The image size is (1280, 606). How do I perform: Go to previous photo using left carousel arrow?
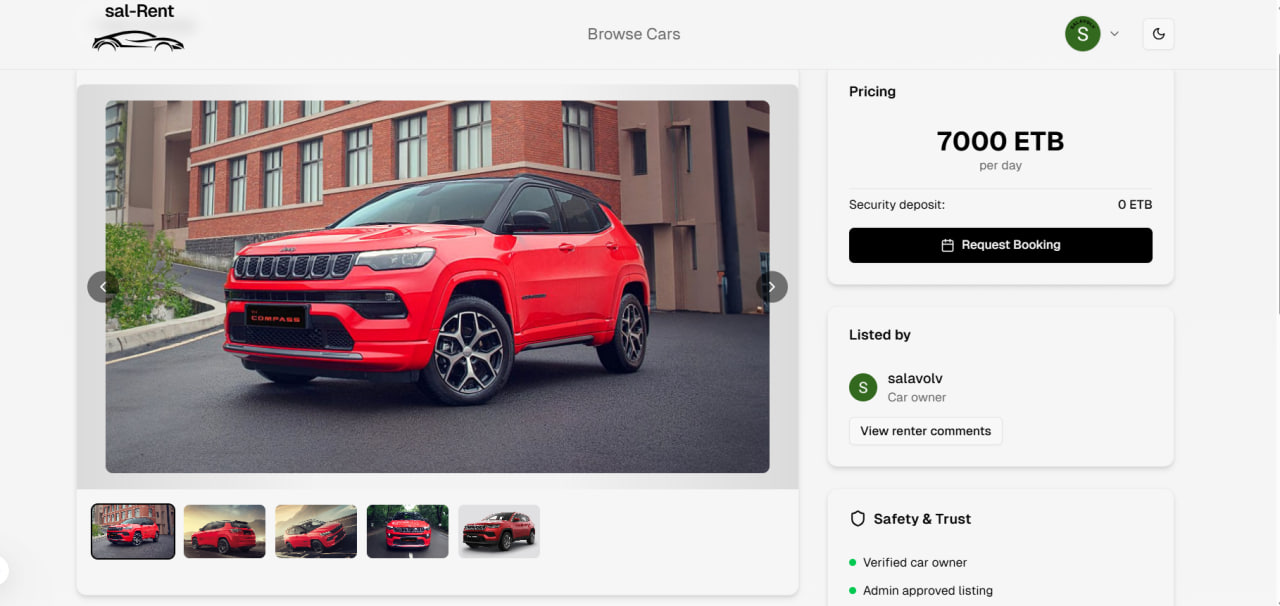pos(103,286)
